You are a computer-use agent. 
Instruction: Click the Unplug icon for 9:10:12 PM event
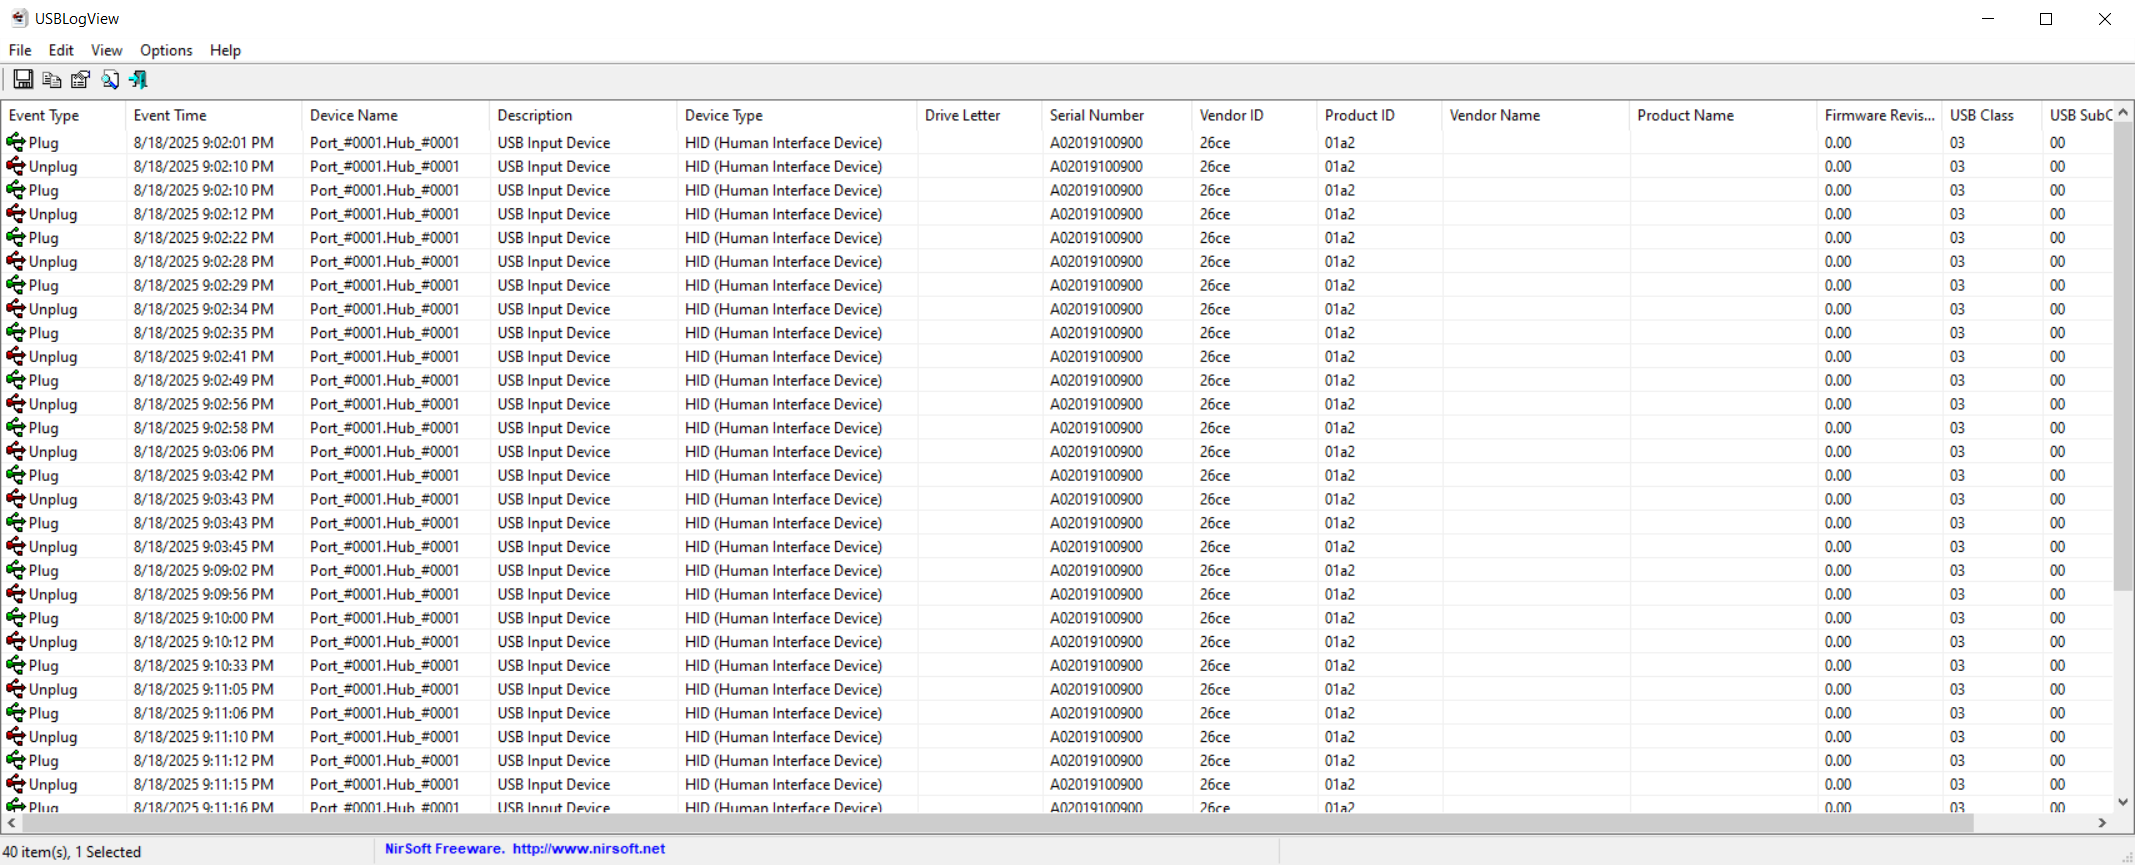pos(16,641)
